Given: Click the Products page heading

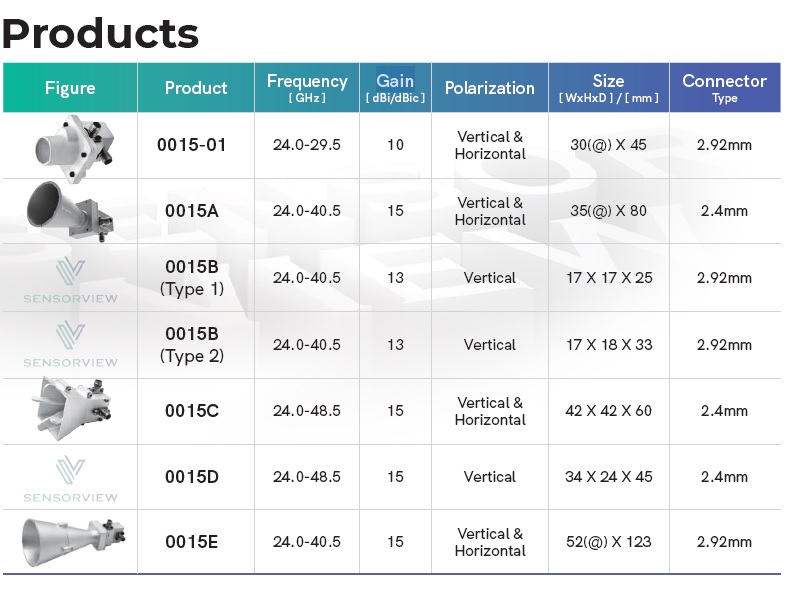Looking at the screenshot, I should click(100, 33).
